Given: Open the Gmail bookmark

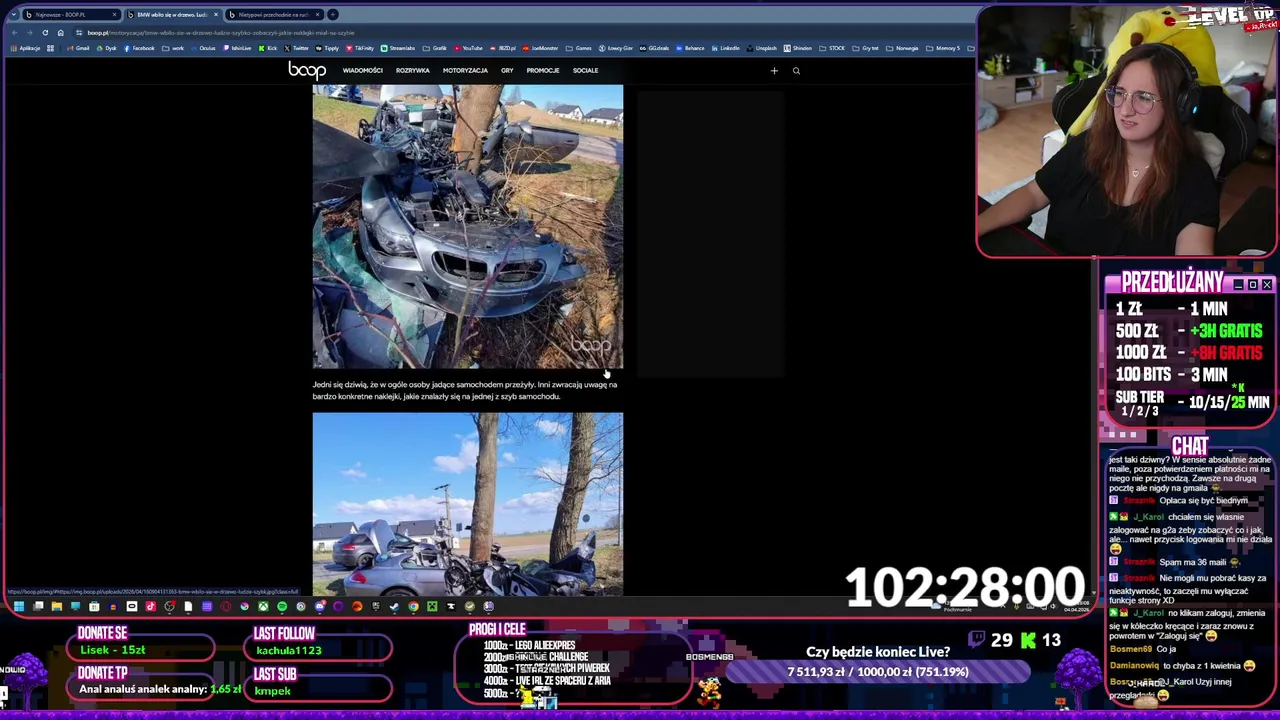Looking at the screenshot, I should pos(78,48).
